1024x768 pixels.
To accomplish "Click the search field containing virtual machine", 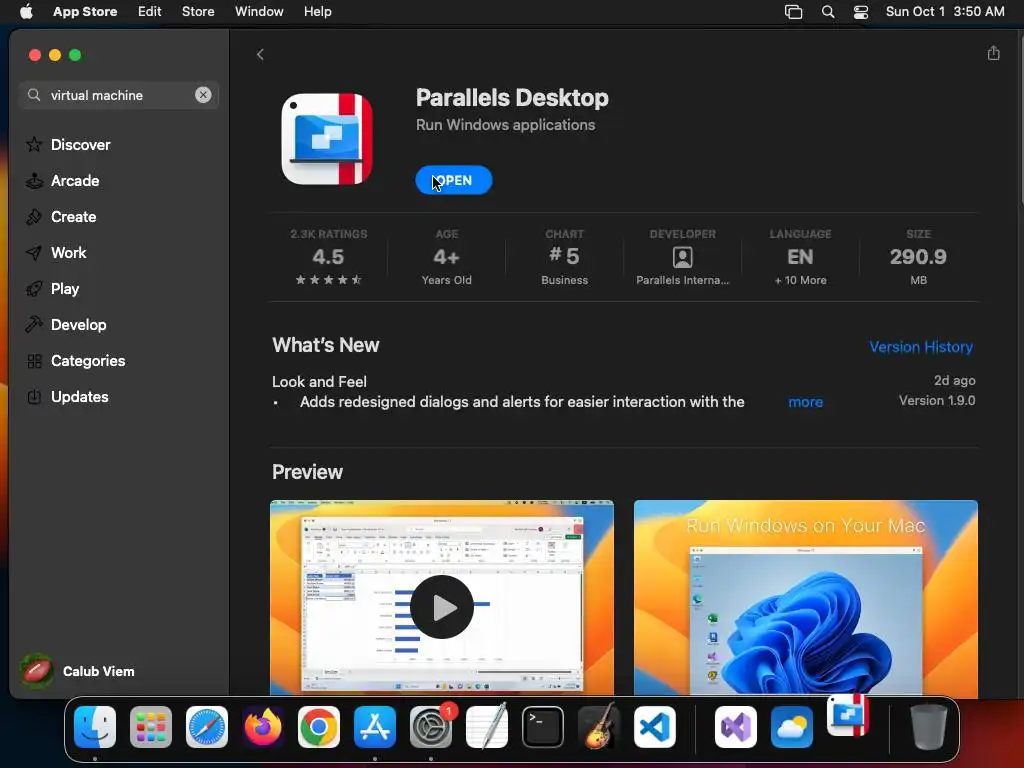I will [118, 95].
